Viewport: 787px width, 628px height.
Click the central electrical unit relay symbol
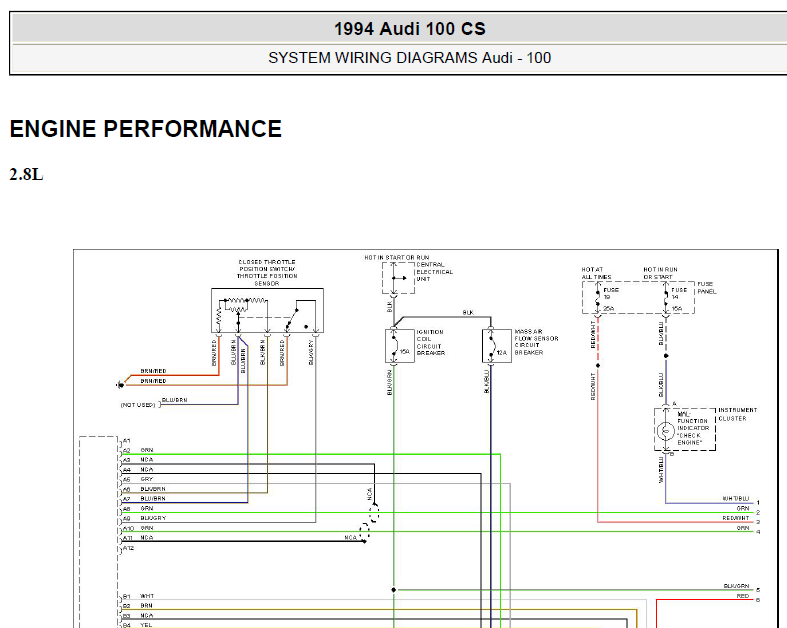(398, 278)
